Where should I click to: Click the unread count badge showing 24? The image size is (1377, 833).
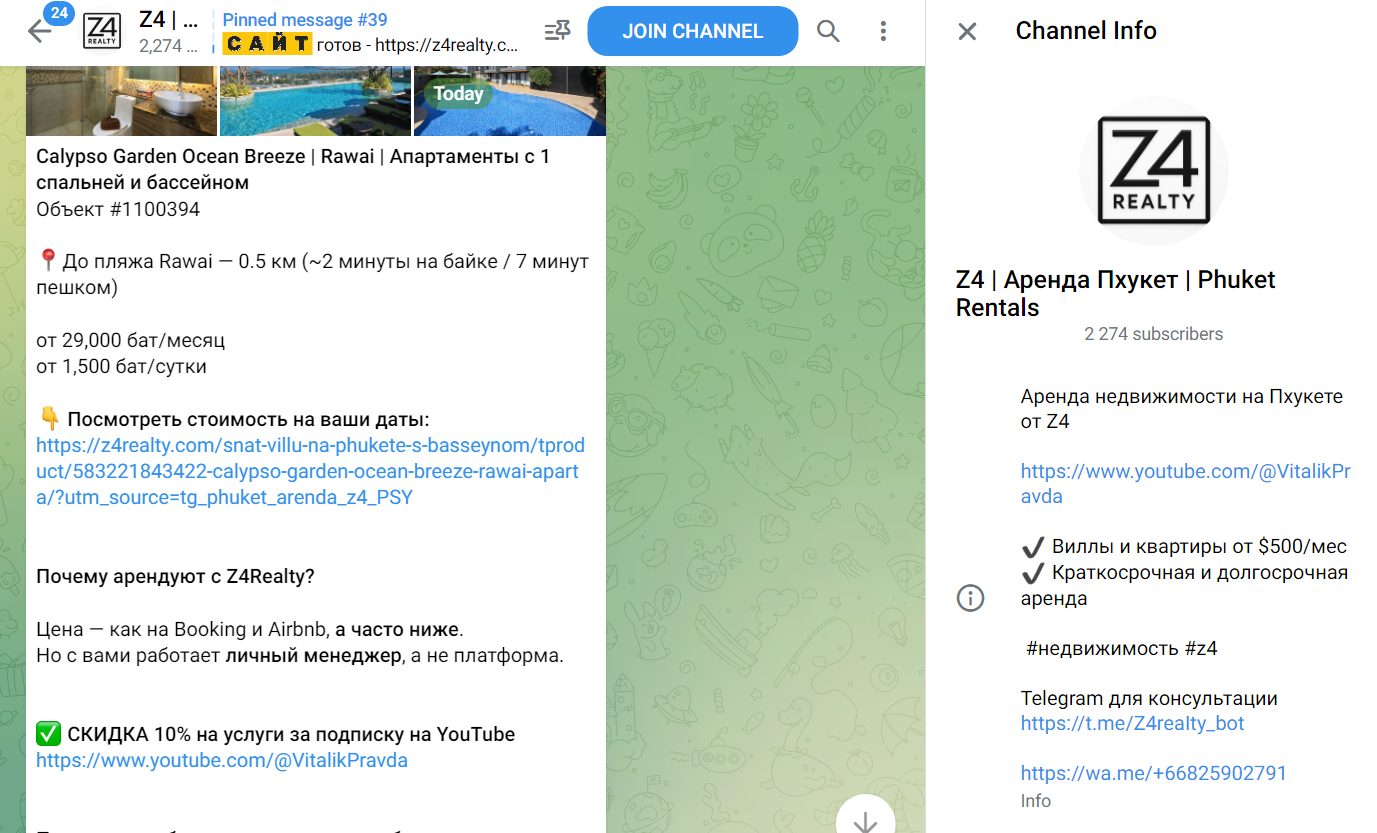[x=58, y=15]
